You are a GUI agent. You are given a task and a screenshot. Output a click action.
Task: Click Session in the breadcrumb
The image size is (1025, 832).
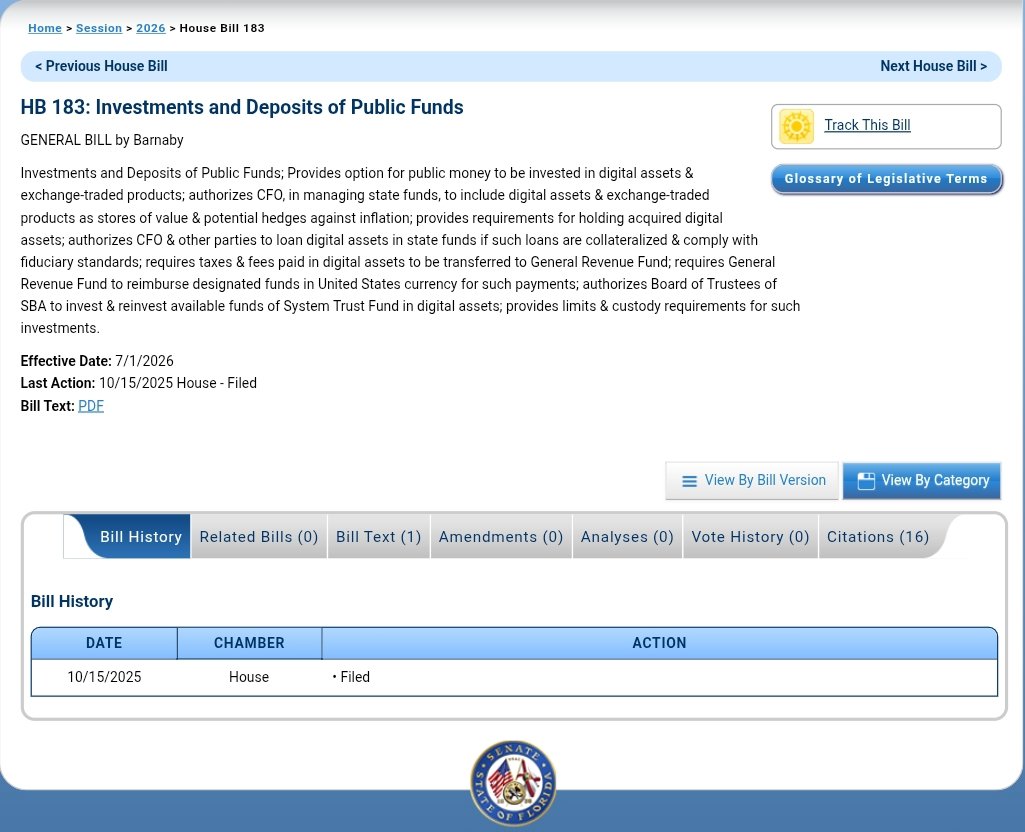click(99, 28)
